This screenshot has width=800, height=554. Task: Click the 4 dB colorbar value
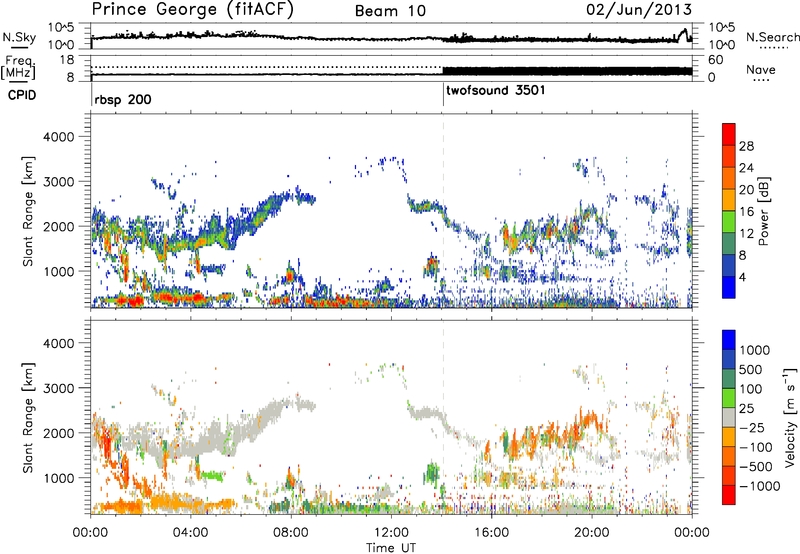pos(743,277)
